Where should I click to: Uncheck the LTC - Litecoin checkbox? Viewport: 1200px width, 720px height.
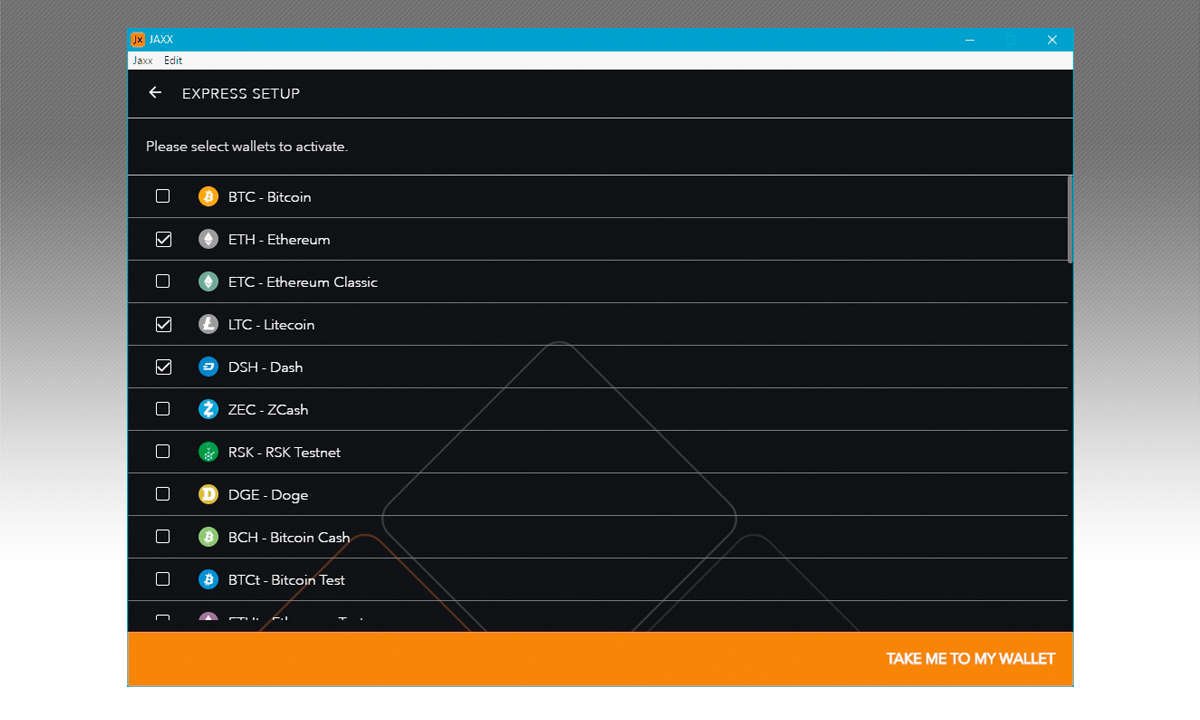163,324
